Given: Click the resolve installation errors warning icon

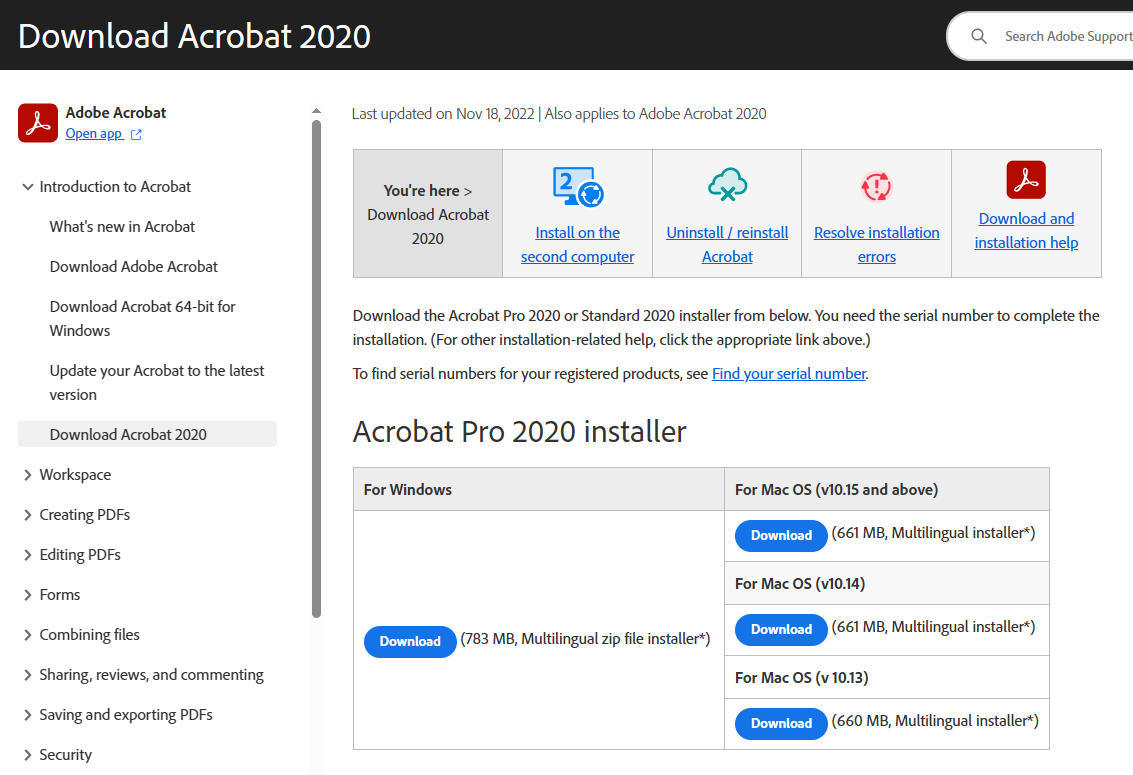Looking at the screenshot, I should [x=876, y=186].
